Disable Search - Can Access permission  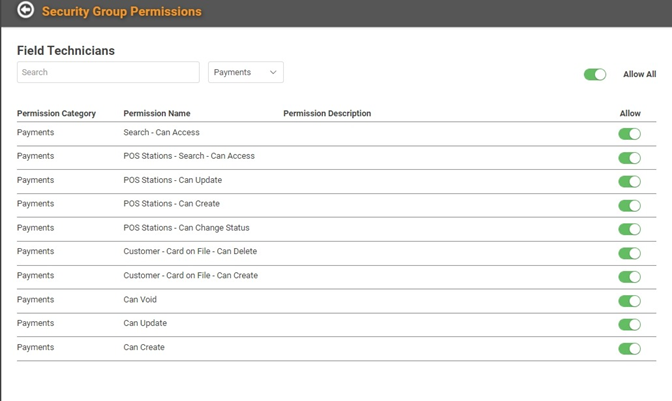(630, 134)
